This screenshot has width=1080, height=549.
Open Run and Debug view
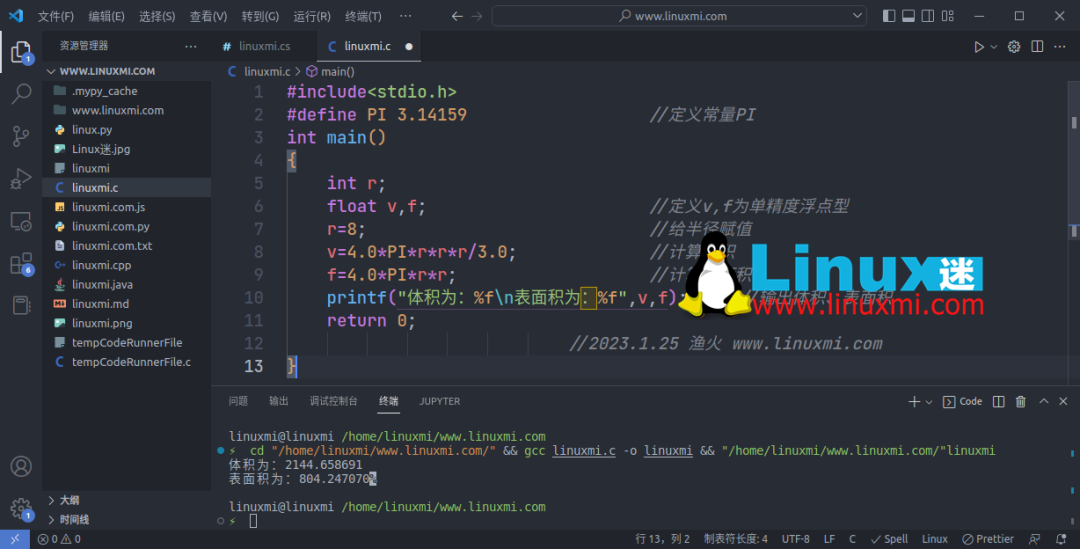[x=21, y=179]
